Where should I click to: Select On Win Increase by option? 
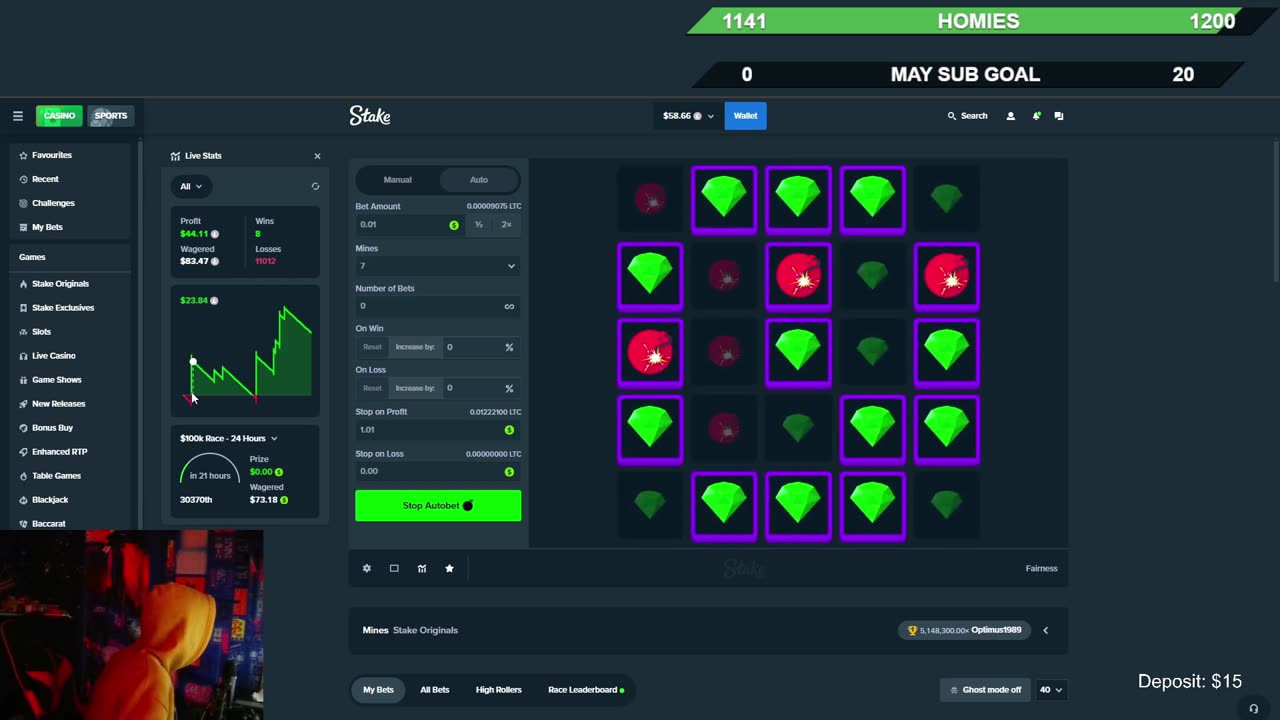415,347
